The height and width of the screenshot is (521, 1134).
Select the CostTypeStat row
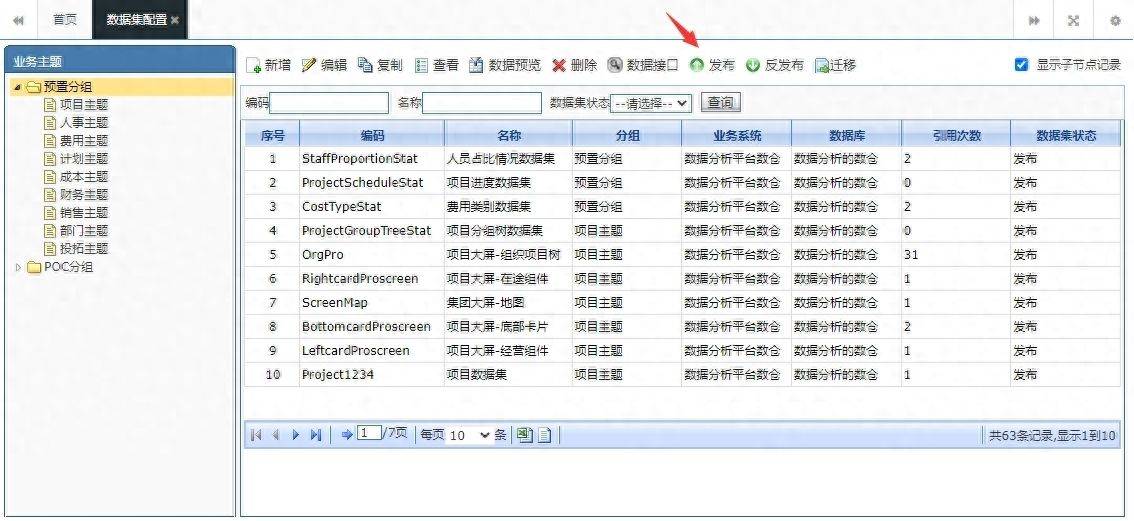[683, 207]
